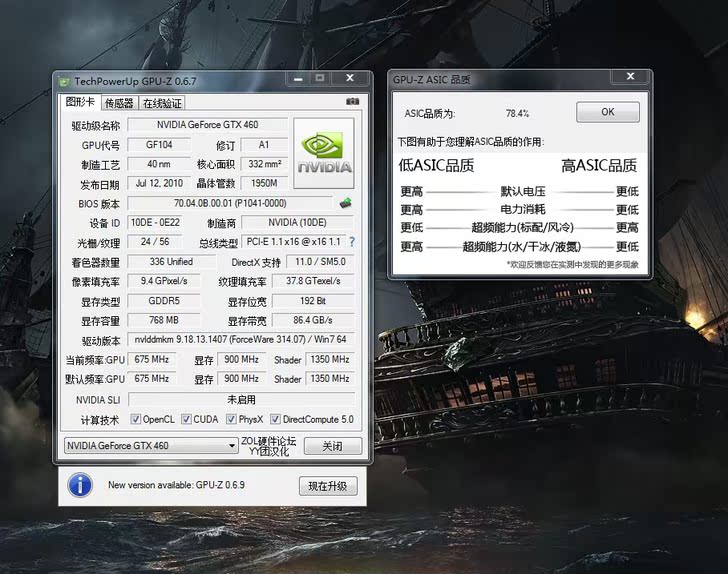Click the New version available GPU-Z 0.6.9 text

pos(176,485)
